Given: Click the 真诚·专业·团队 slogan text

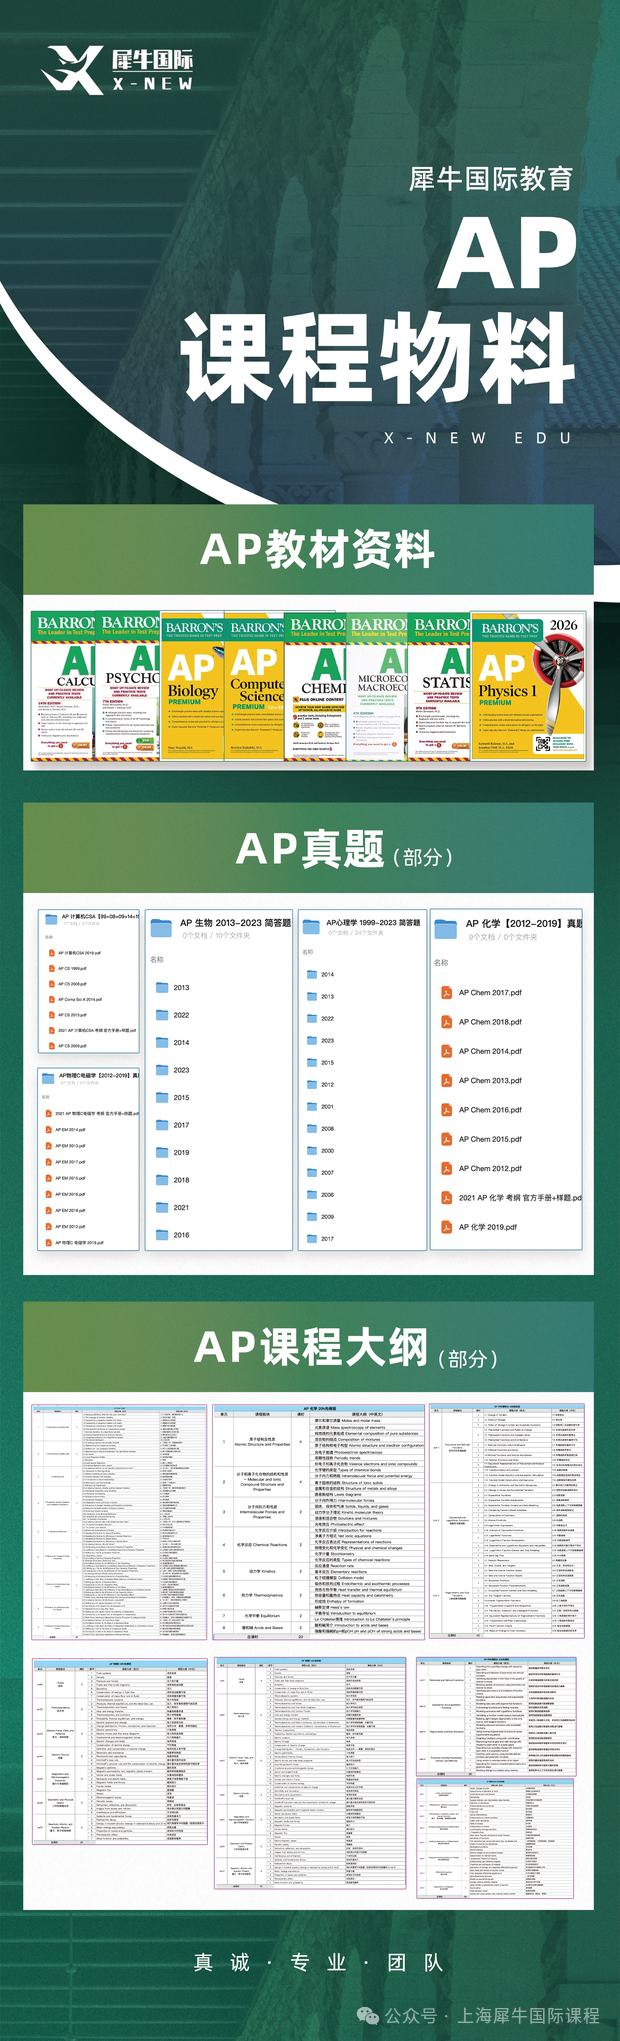Looking at the screenshot, I should (x=318, y=1962).
